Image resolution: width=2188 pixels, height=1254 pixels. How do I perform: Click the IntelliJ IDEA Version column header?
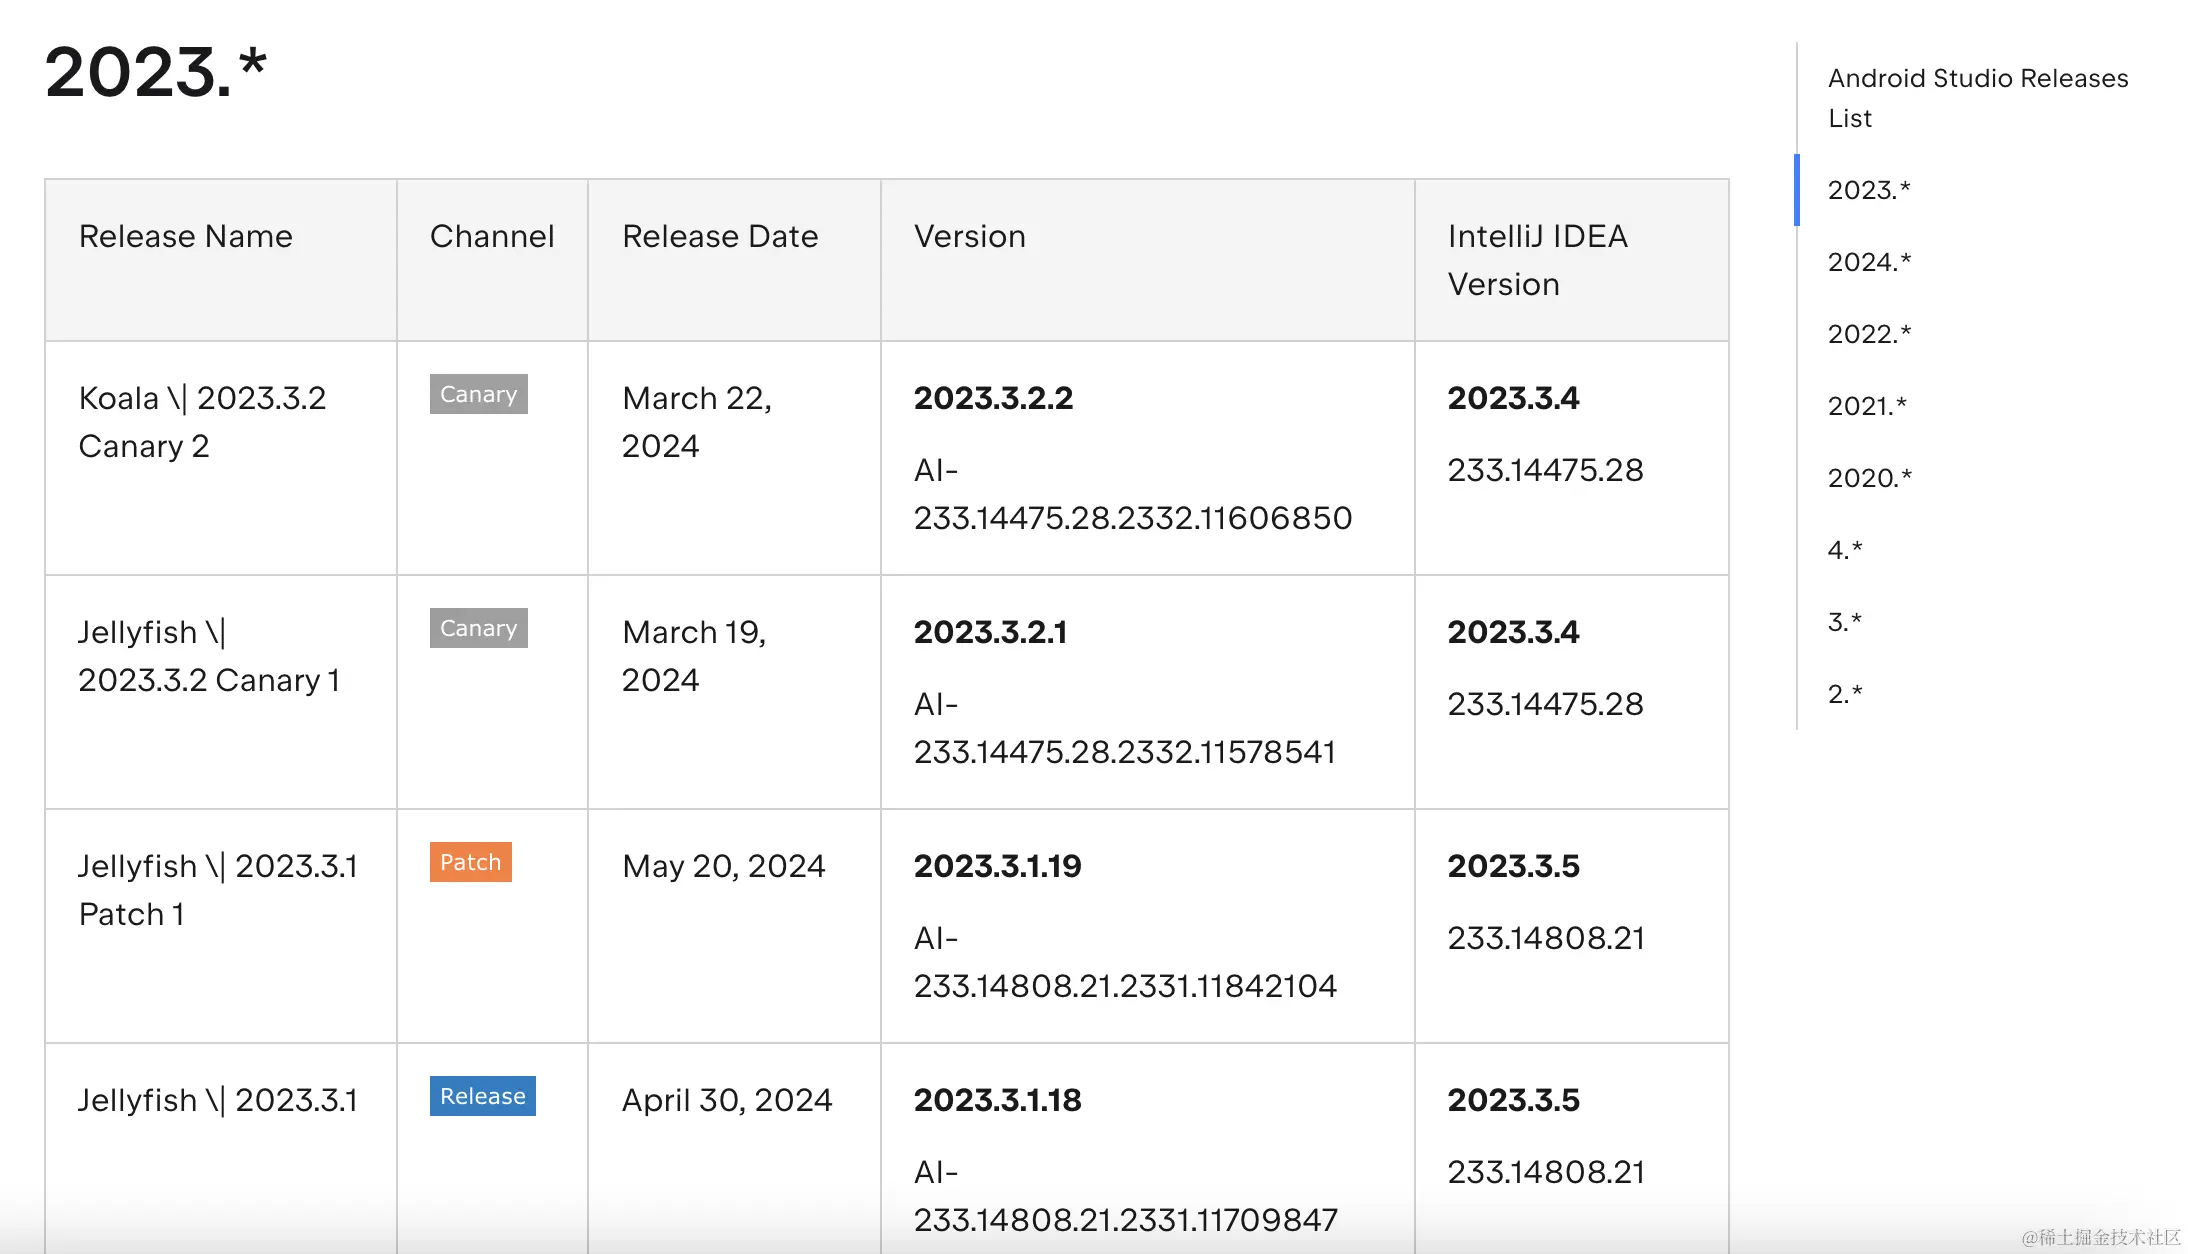click(1537, 260)
